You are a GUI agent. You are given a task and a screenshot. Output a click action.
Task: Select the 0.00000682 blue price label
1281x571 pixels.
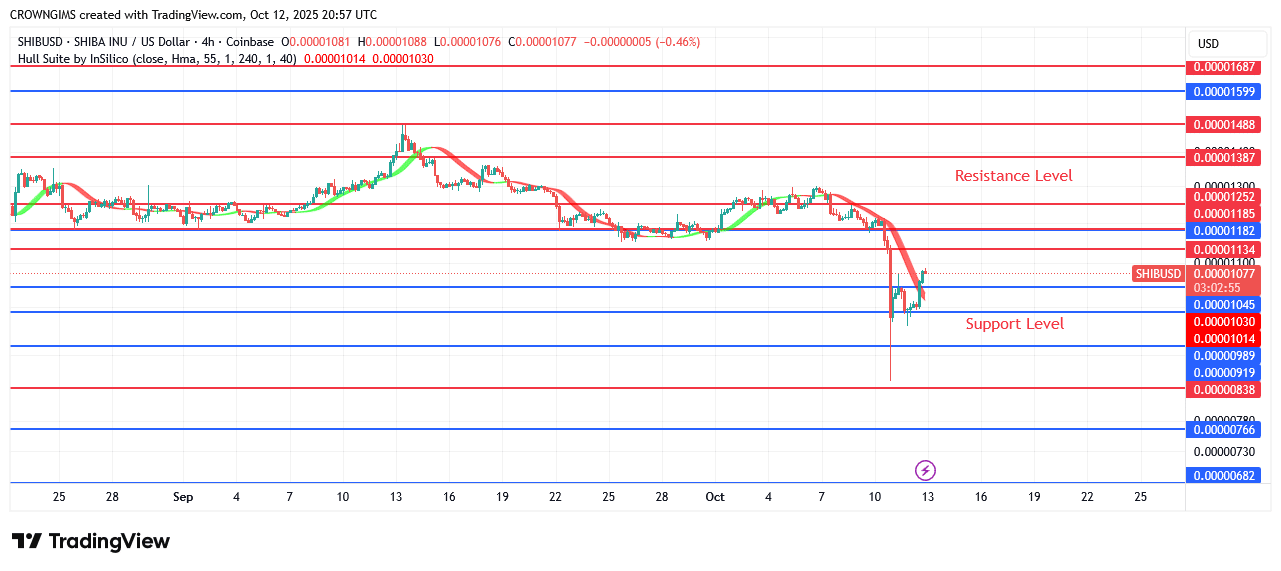(x=1220, y=475)
